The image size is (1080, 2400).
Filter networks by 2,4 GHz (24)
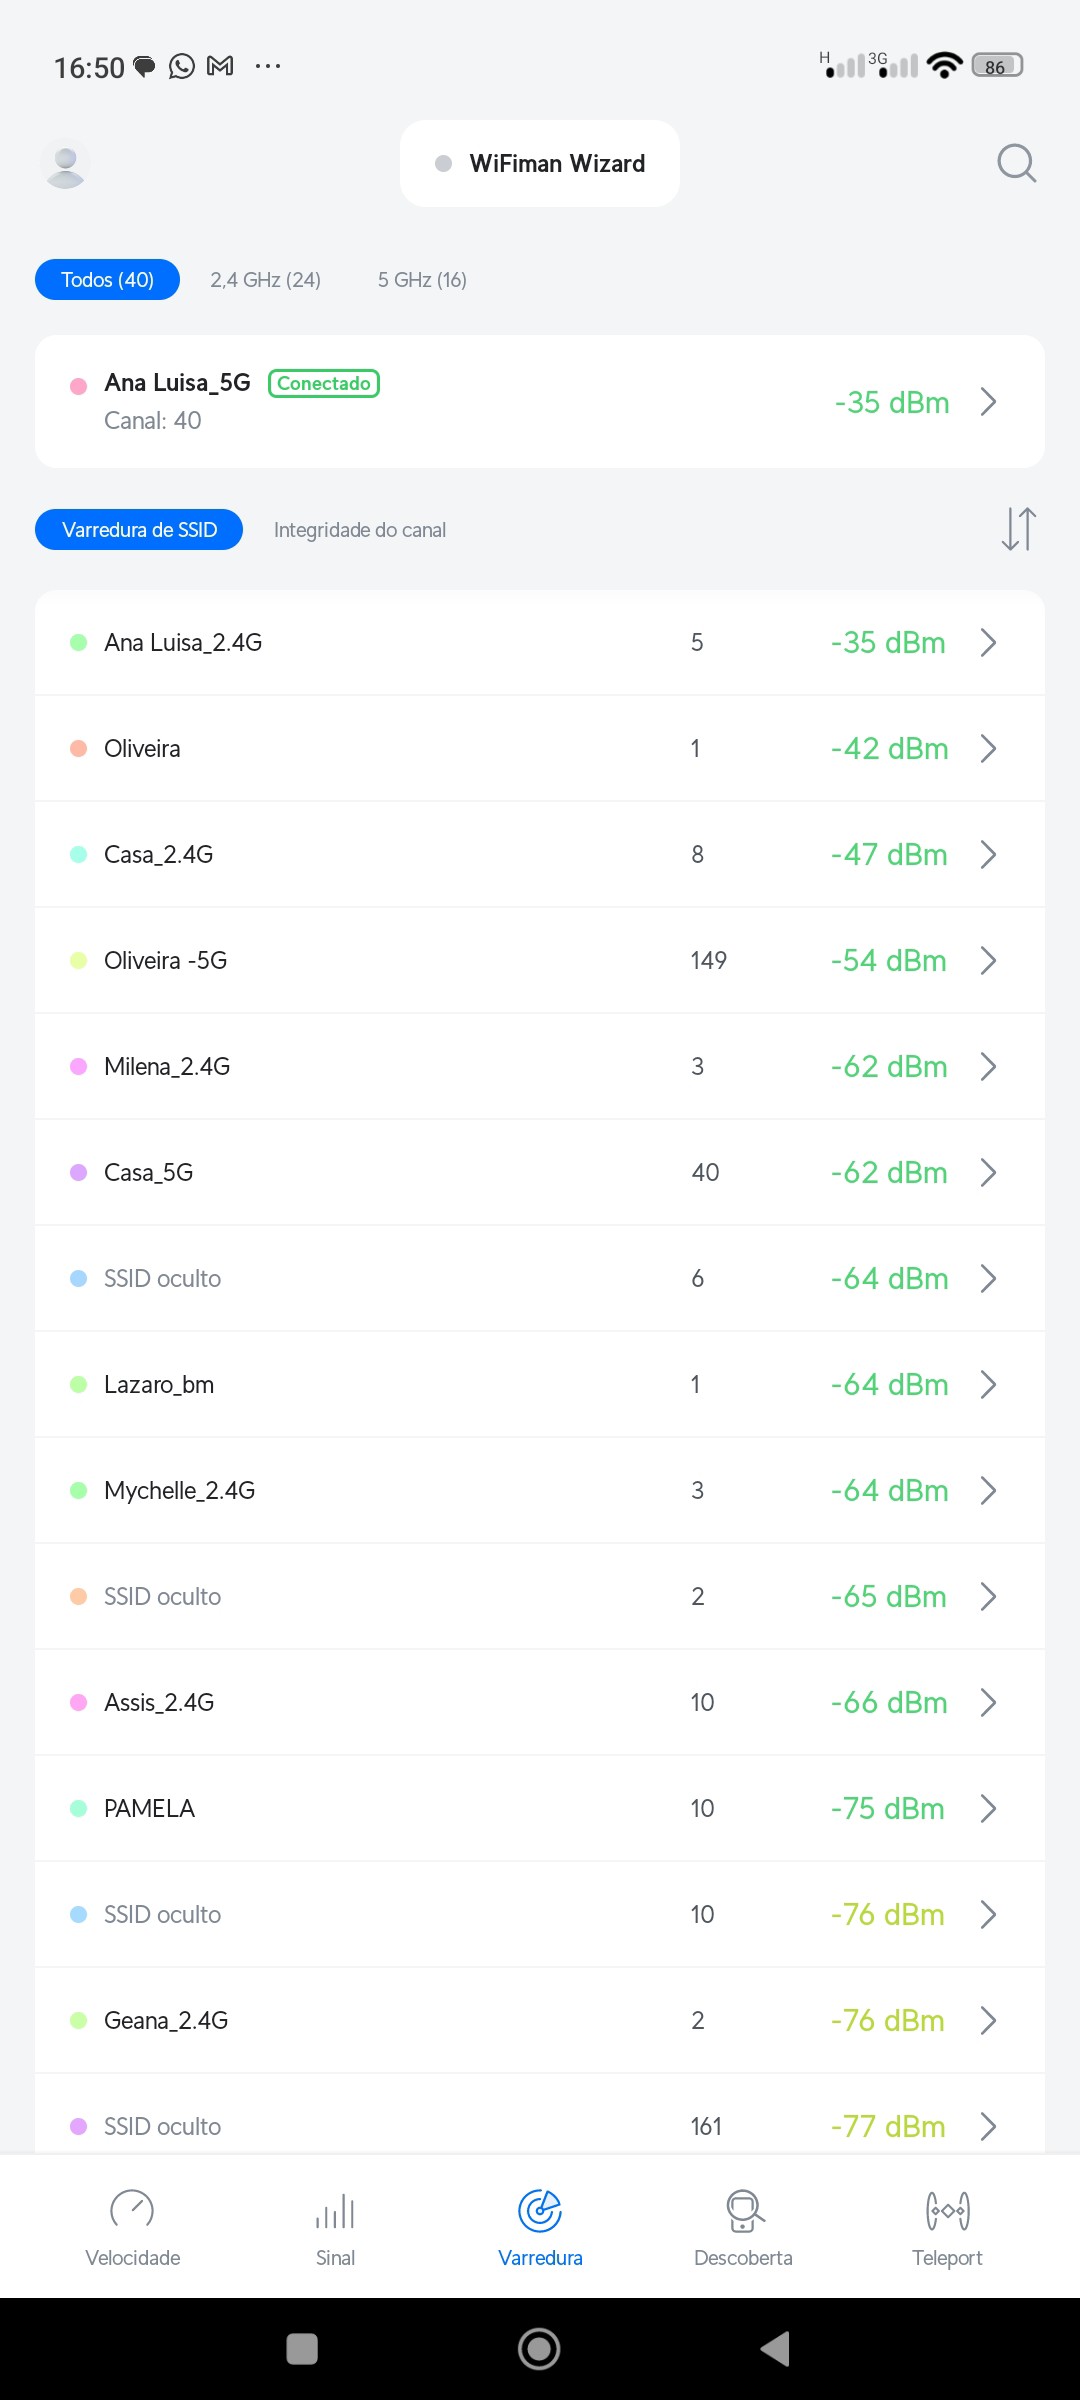pos(265,280)
